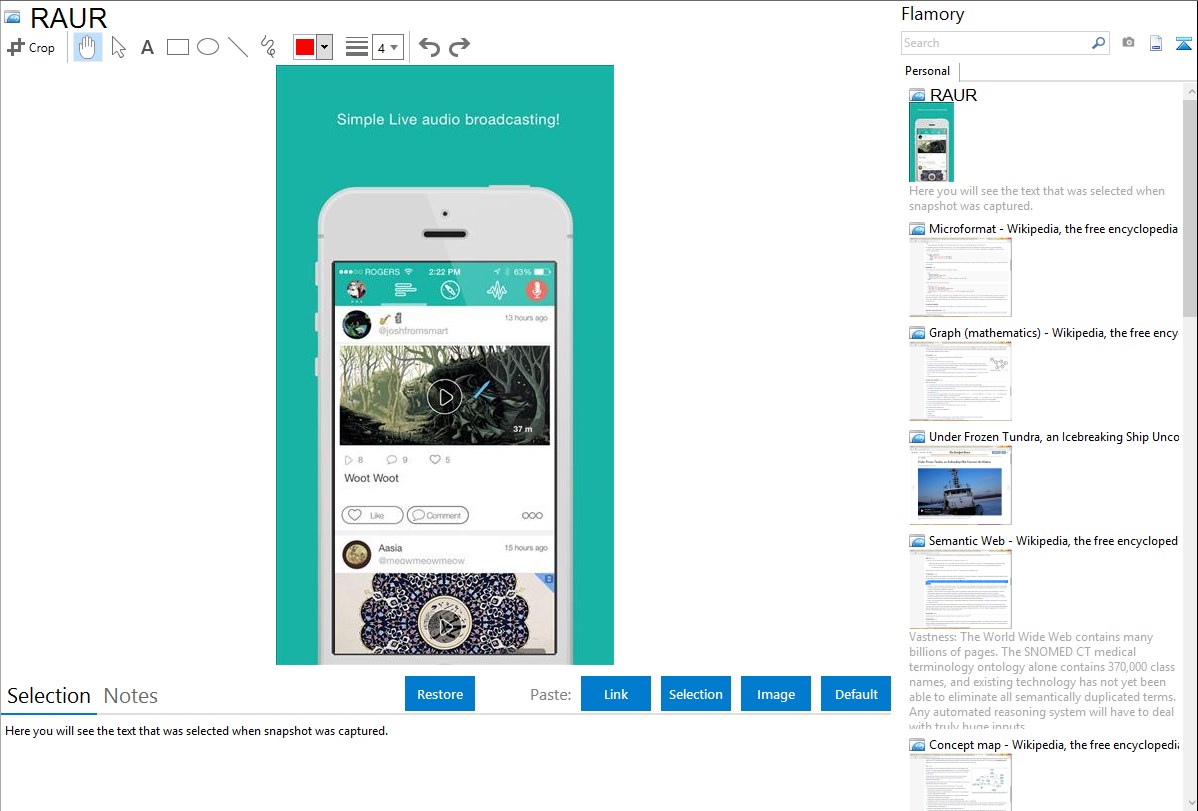The height and width of the screenshot is (811, 1198).
Task: Click the Flamory search field
Action: coord(995,43)
